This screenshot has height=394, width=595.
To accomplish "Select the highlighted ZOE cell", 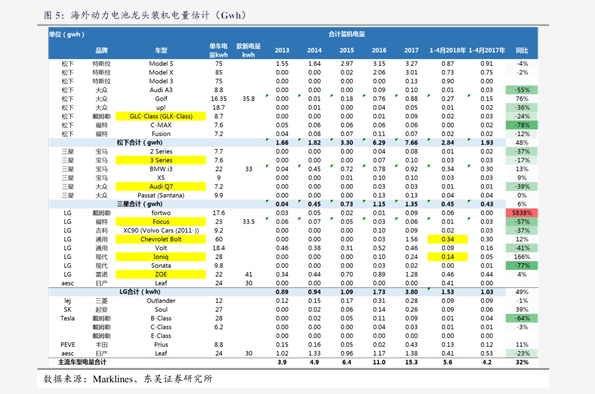I will pyautogui.click(x=161, y=274).
